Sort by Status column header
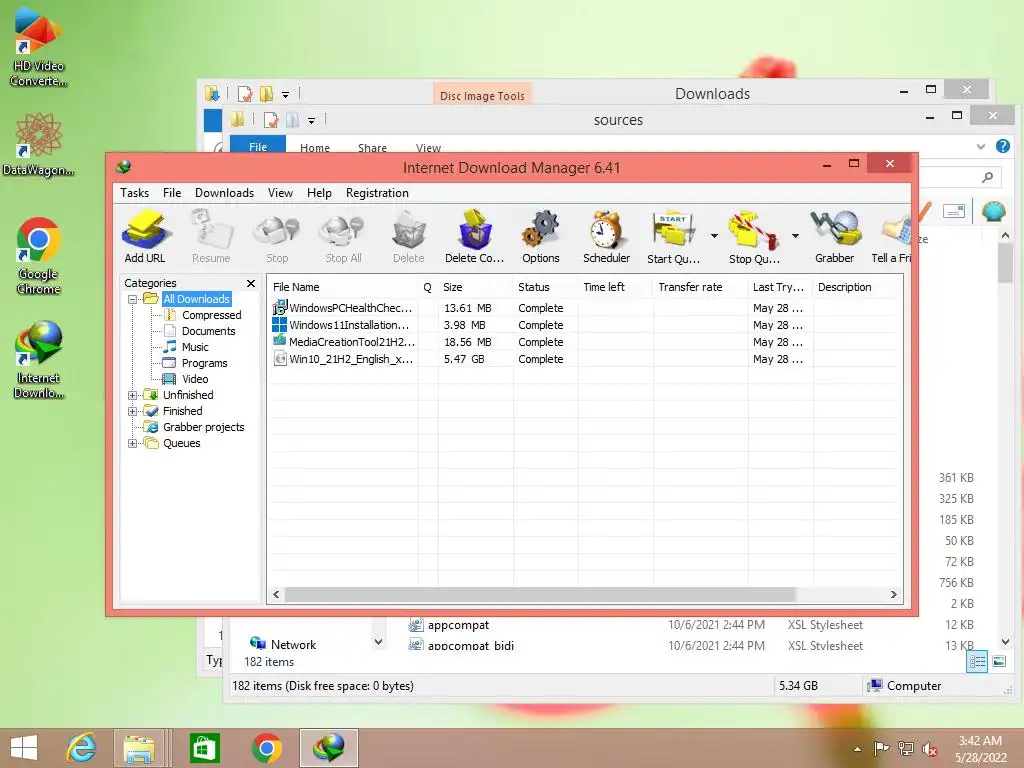The width and height of the screenshot is (1024, 768). coord(545,287)
